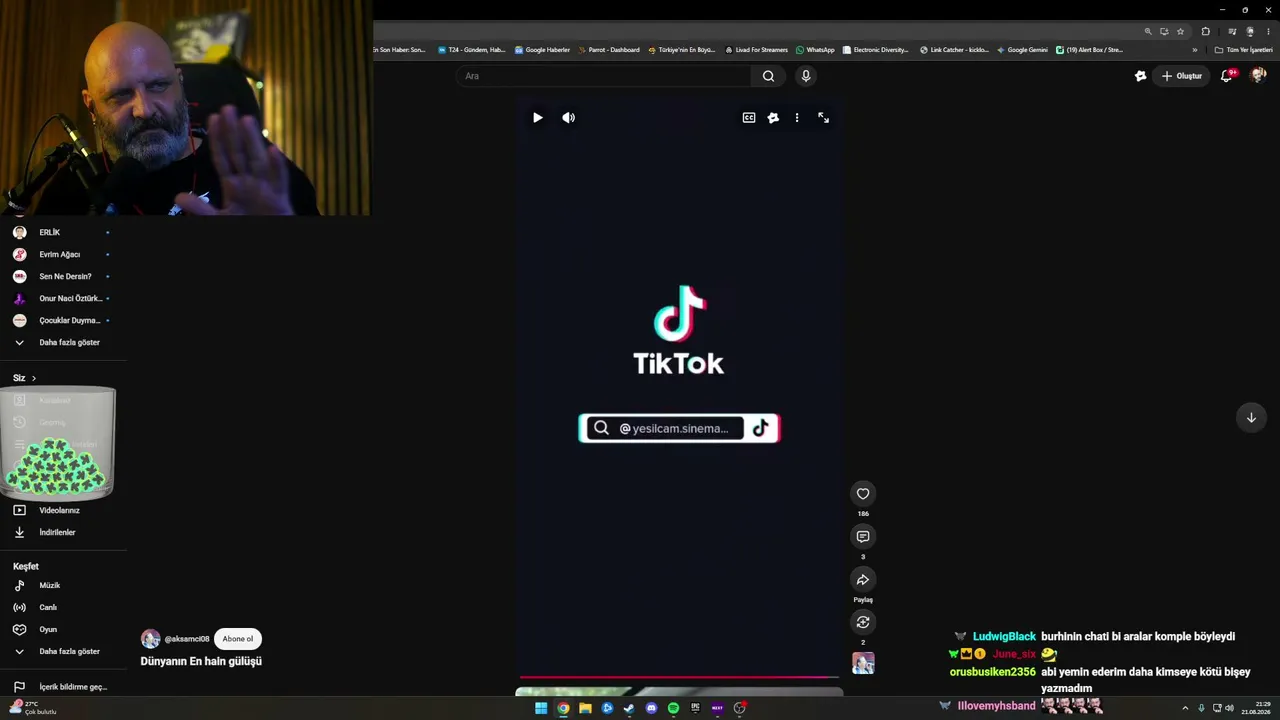Open the three-dot more options menu
This screenshot has width=1280, height=720.
[x=797, y=118]
